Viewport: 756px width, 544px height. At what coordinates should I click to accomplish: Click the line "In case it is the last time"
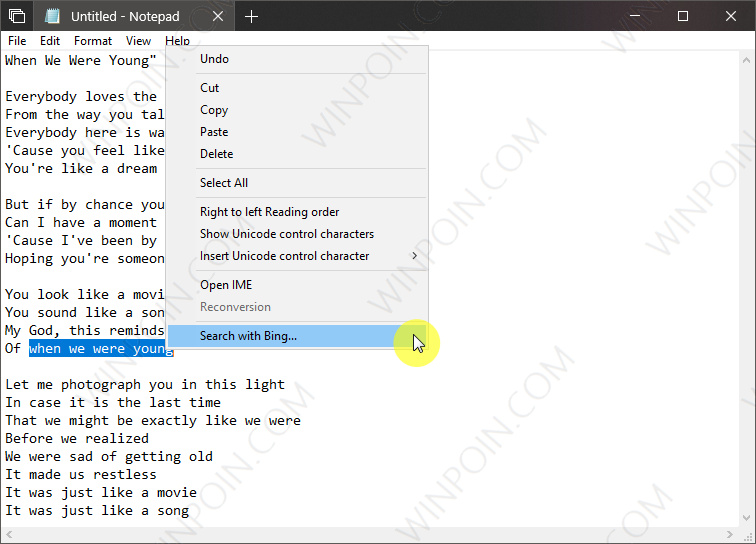click(113, 402)
